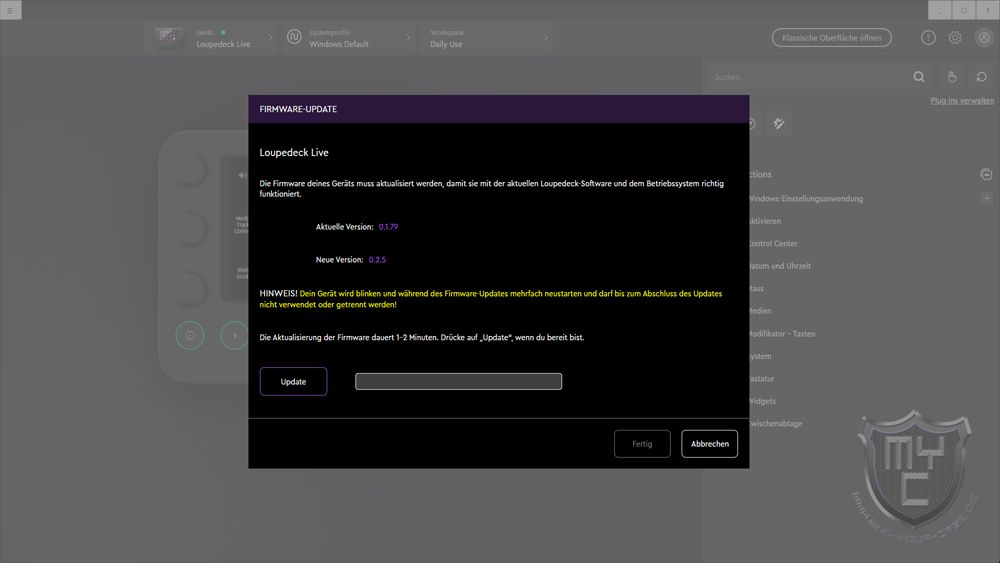Click the greyed Fertig button
Image resolution: width=1000 pixels, height=563 pixels.
[642, 444]
